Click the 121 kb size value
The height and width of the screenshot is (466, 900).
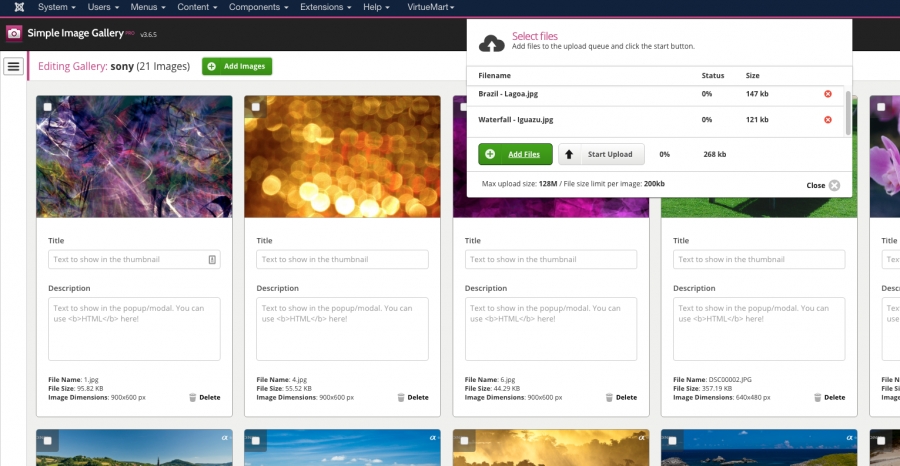click(x=757, y=119)
